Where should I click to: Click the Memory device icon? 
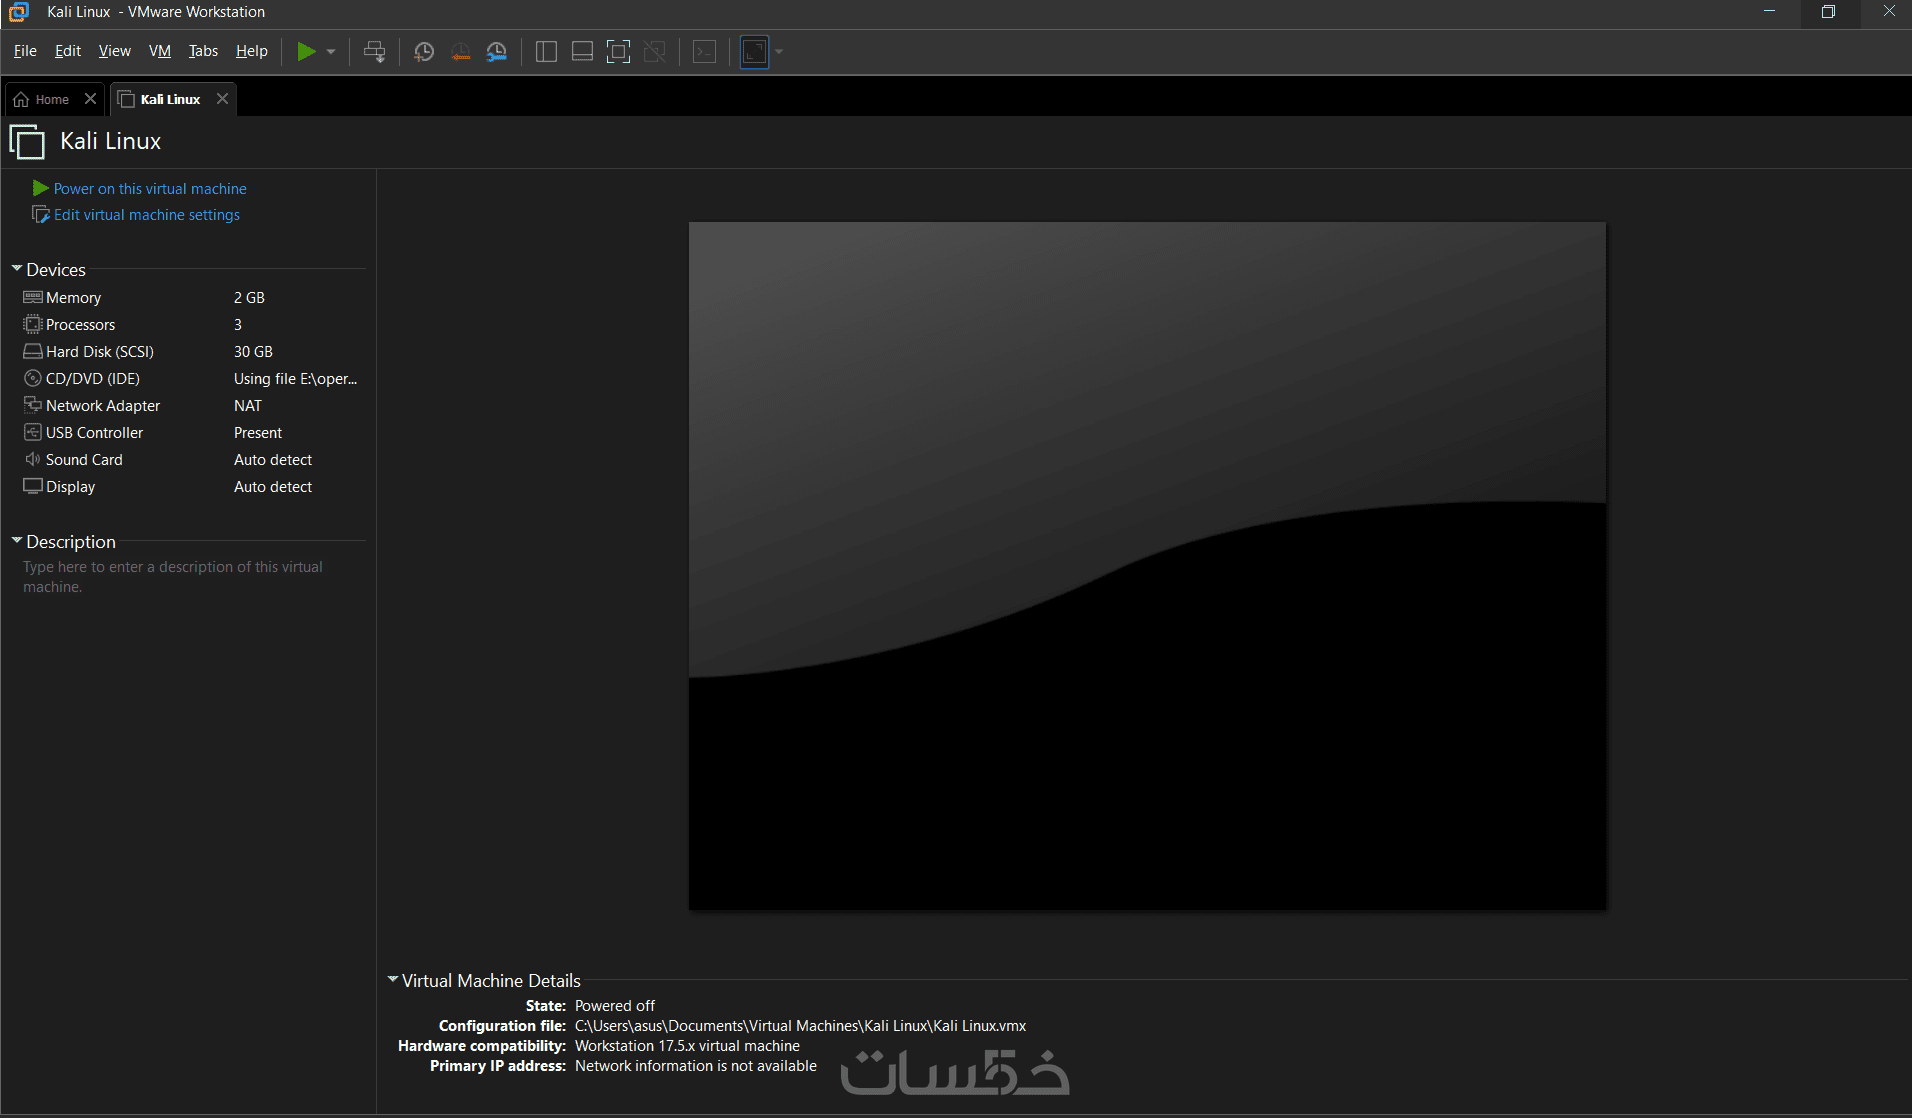pyautogui.click(x=33, y=297)
